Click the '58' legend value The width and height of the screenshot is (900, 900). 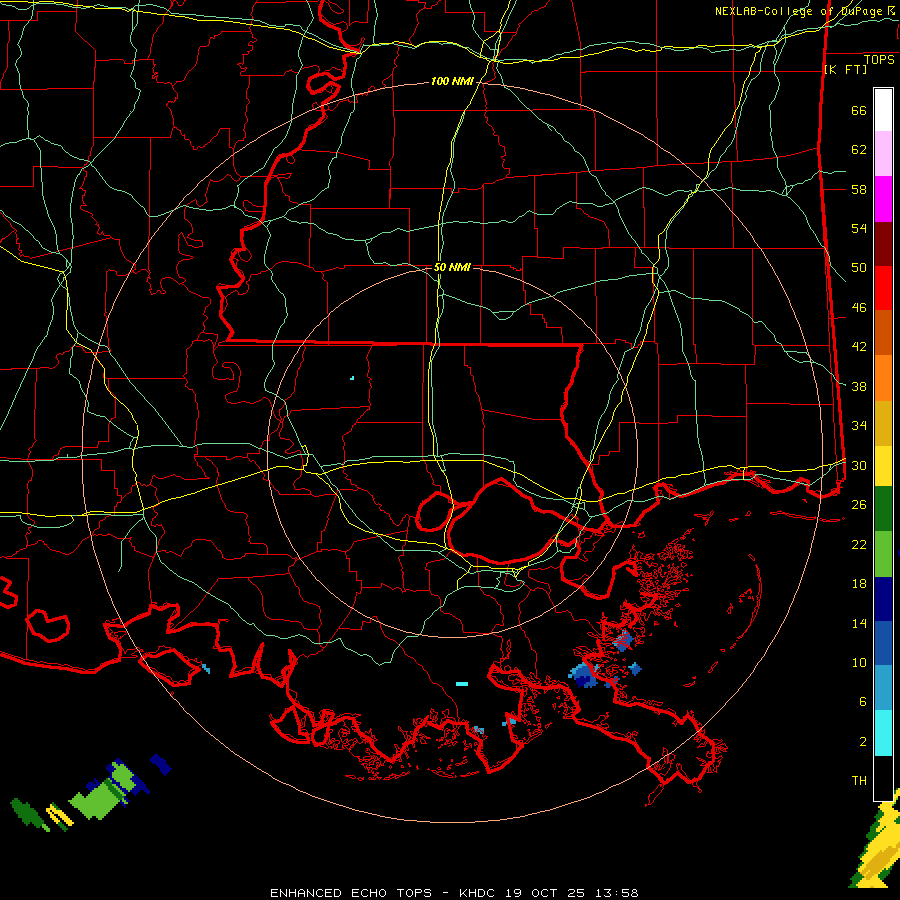point(859,189)
